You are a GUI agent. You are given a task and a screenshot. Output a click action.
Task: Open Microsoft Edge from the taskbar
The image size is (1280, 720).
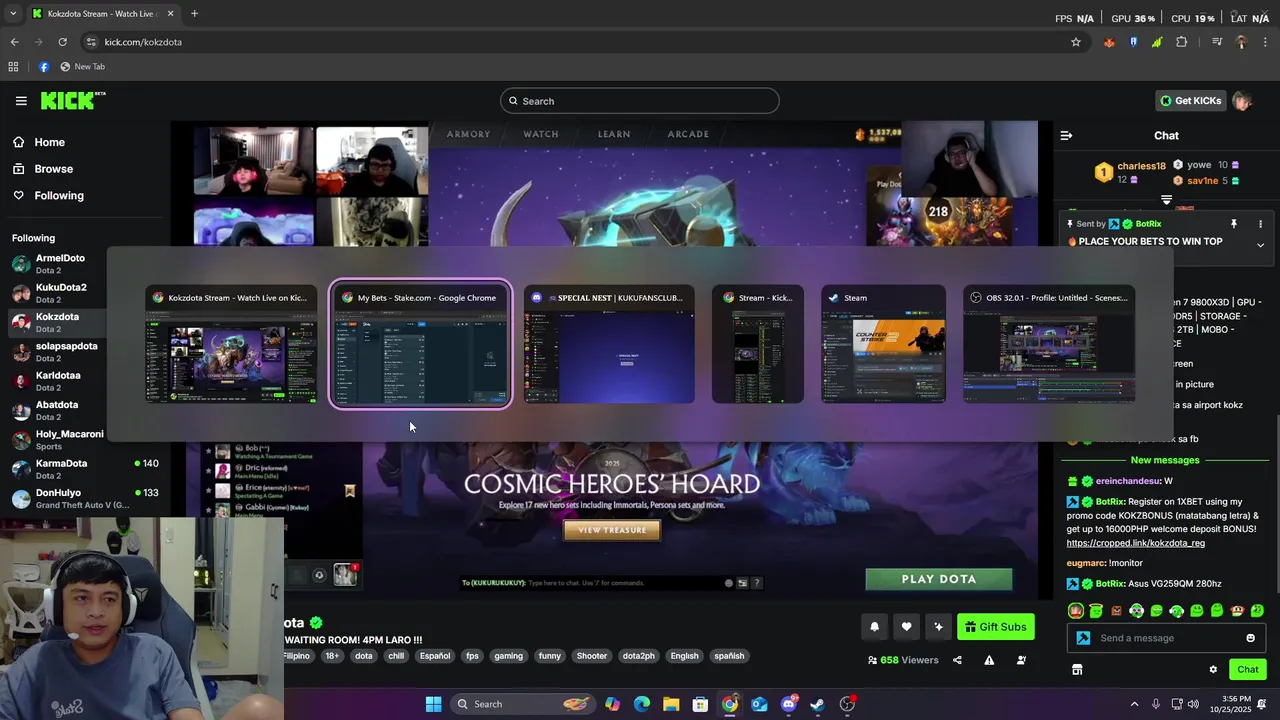(x=642, y=704)
